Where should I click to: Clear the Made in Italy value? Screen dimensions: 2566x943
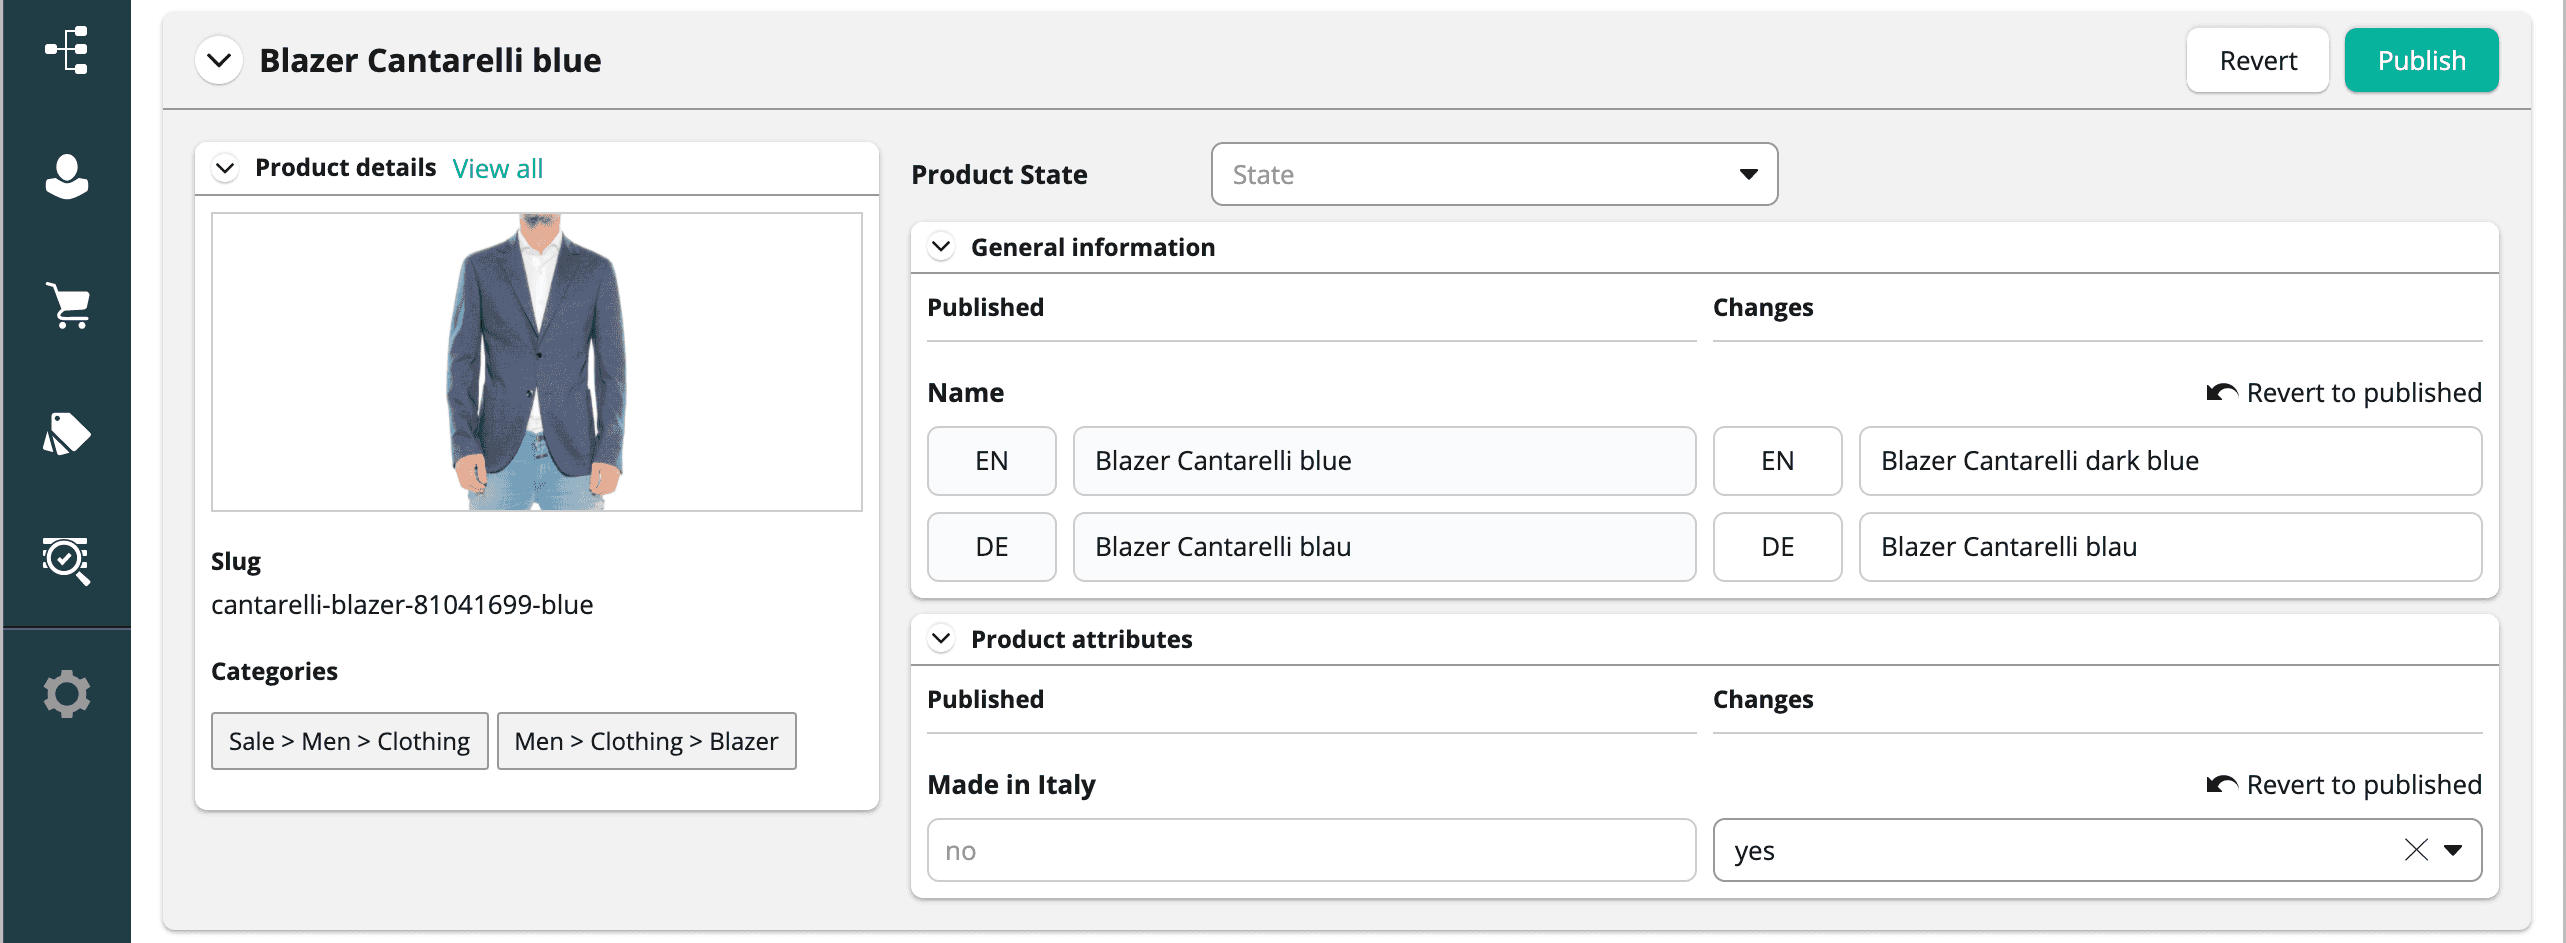2415,850
